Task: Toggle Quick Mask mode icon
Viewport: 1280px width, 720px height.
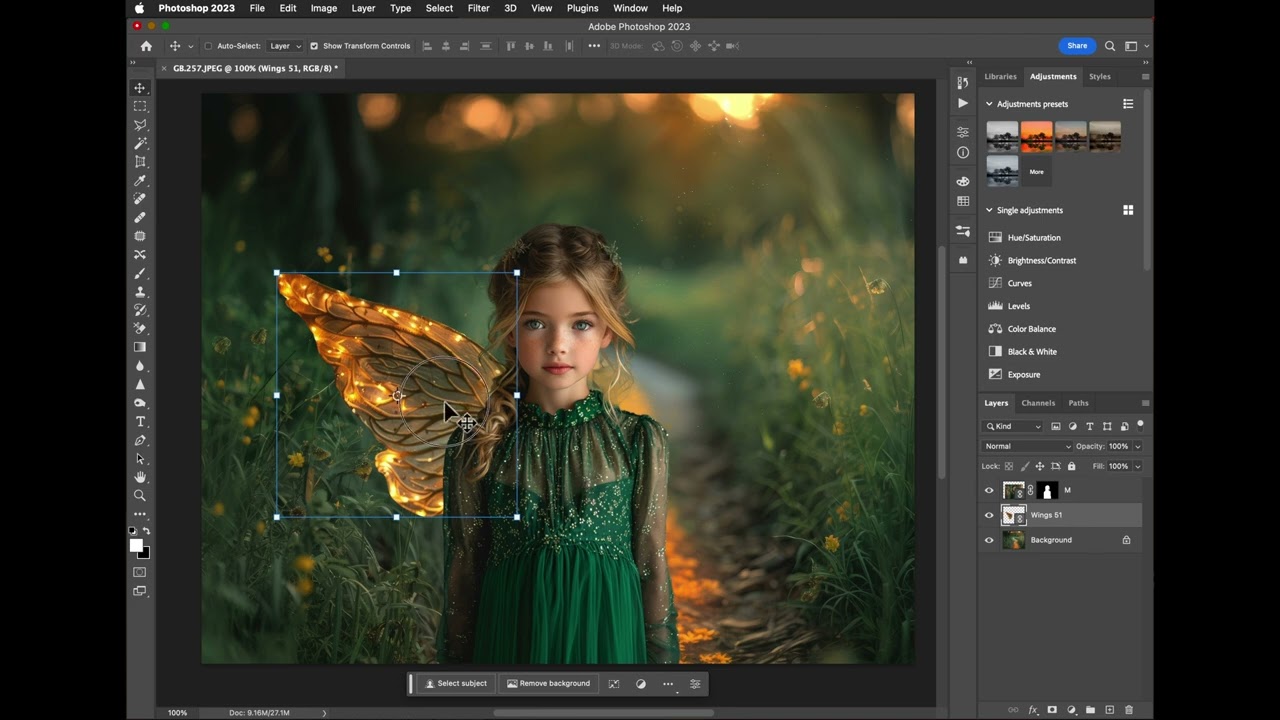Action: tap(140, 572)
